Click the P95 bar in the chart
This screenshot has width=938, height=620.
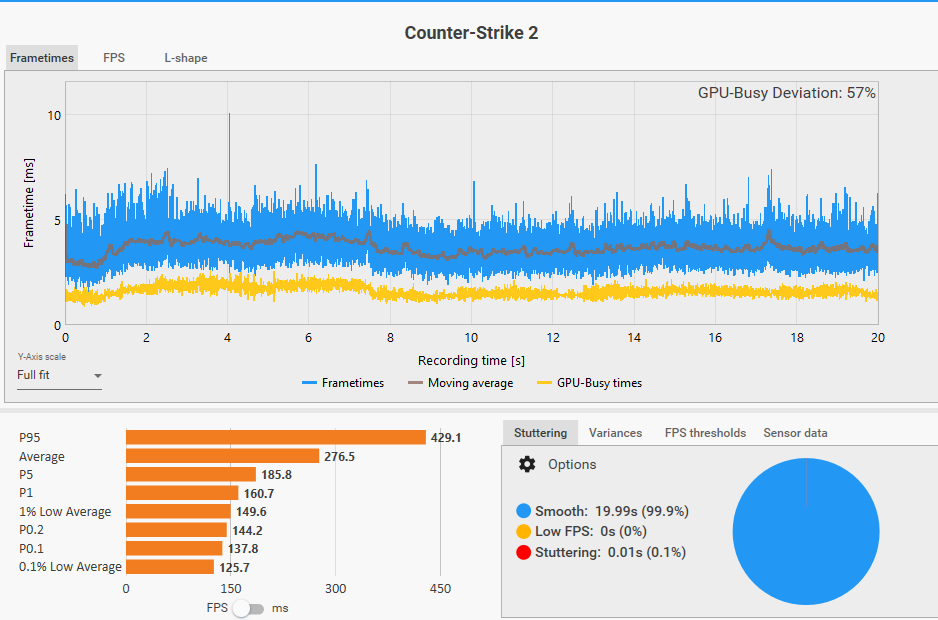(276, 437)
